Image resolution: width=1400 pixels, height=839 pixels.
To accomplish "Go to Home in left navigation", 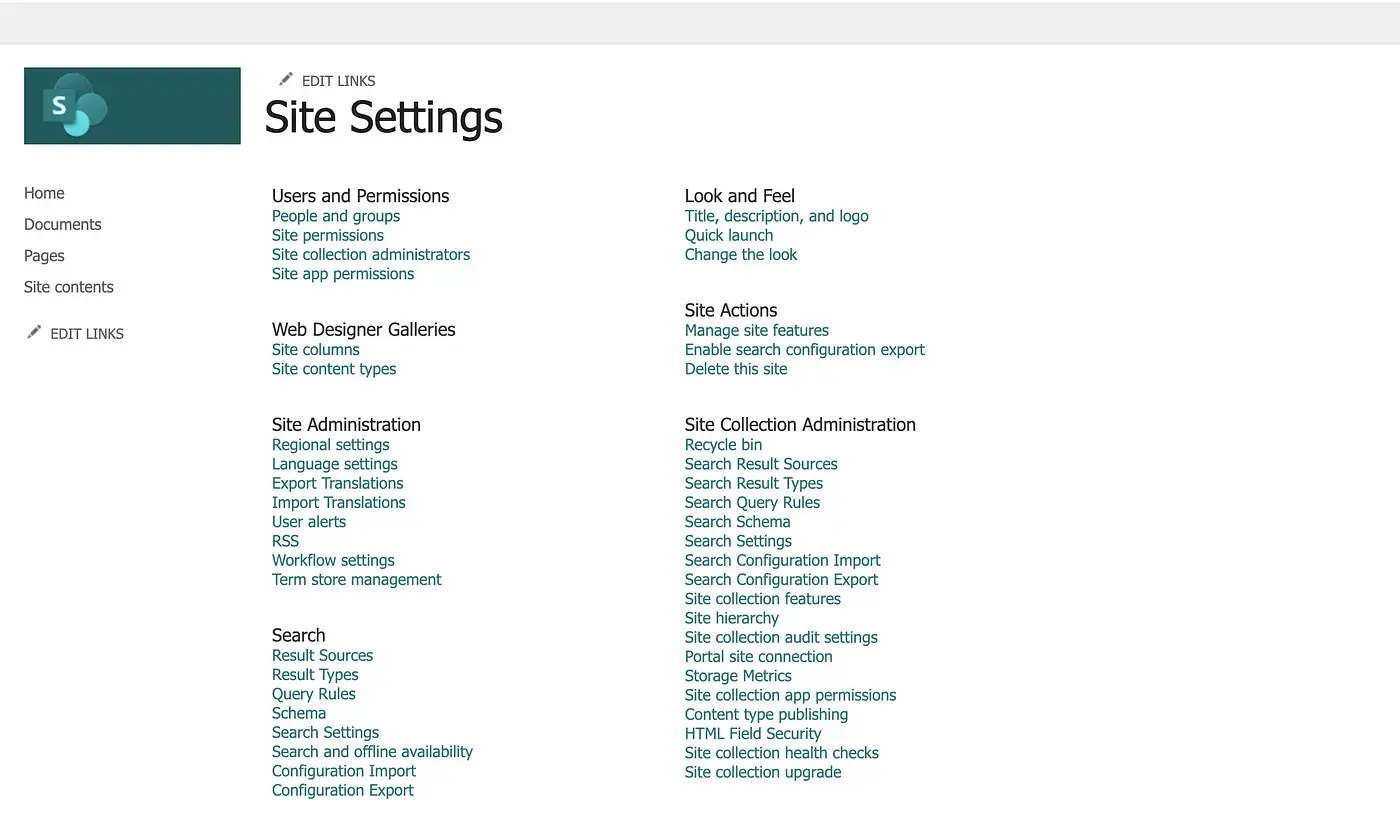I will point(44,193).
